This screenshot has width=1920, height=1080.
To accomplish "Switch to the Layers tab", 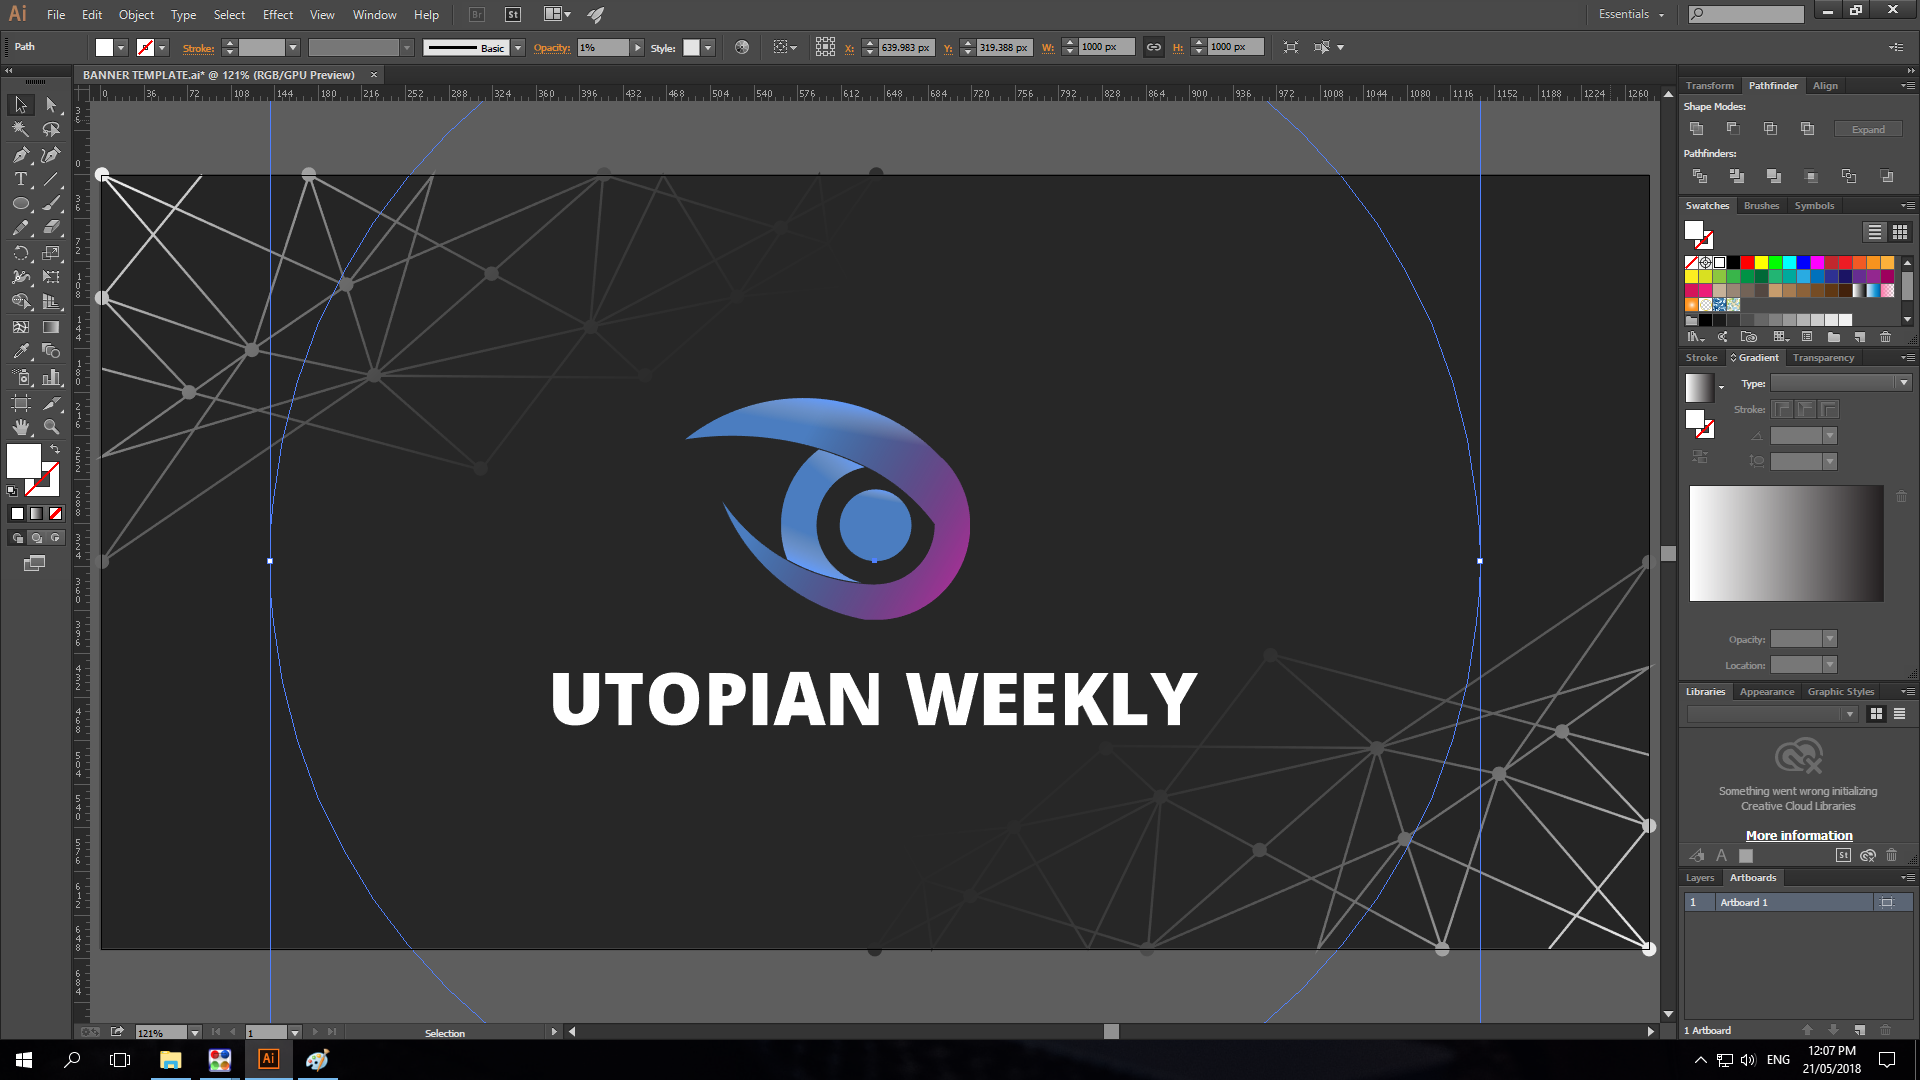I will pyautogui.click(x=1700, y=878).
